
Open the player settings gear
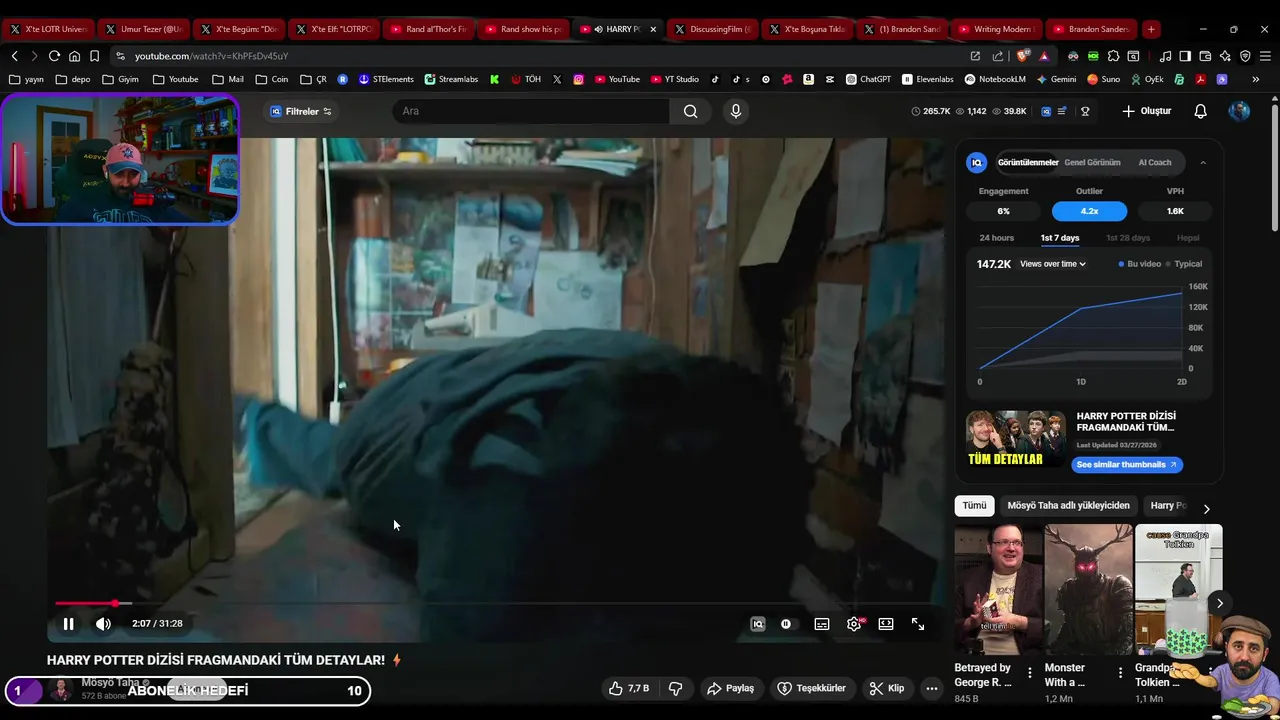click(x=854, y=624)
